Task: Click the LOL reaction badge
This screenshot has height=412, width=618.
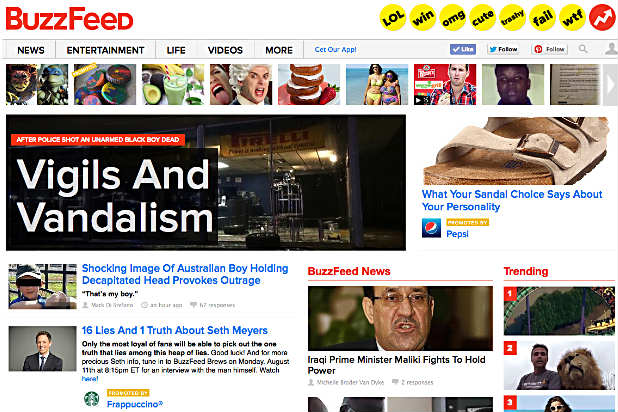Action: (x=393, y=17)
